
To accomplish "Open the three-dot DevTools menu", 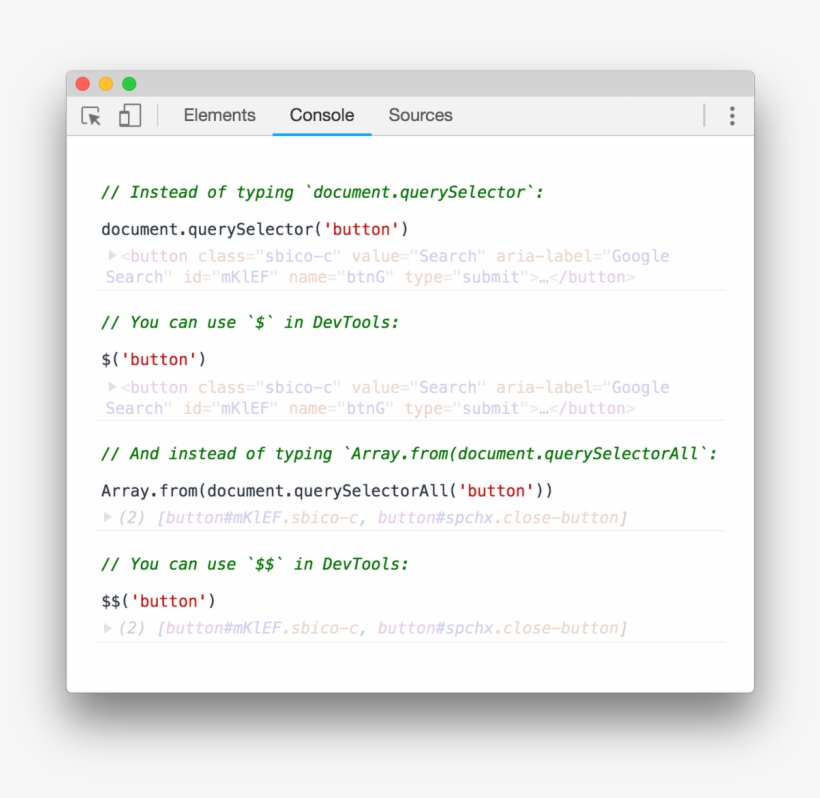I will pyautogui.click(x=732, y=116).
